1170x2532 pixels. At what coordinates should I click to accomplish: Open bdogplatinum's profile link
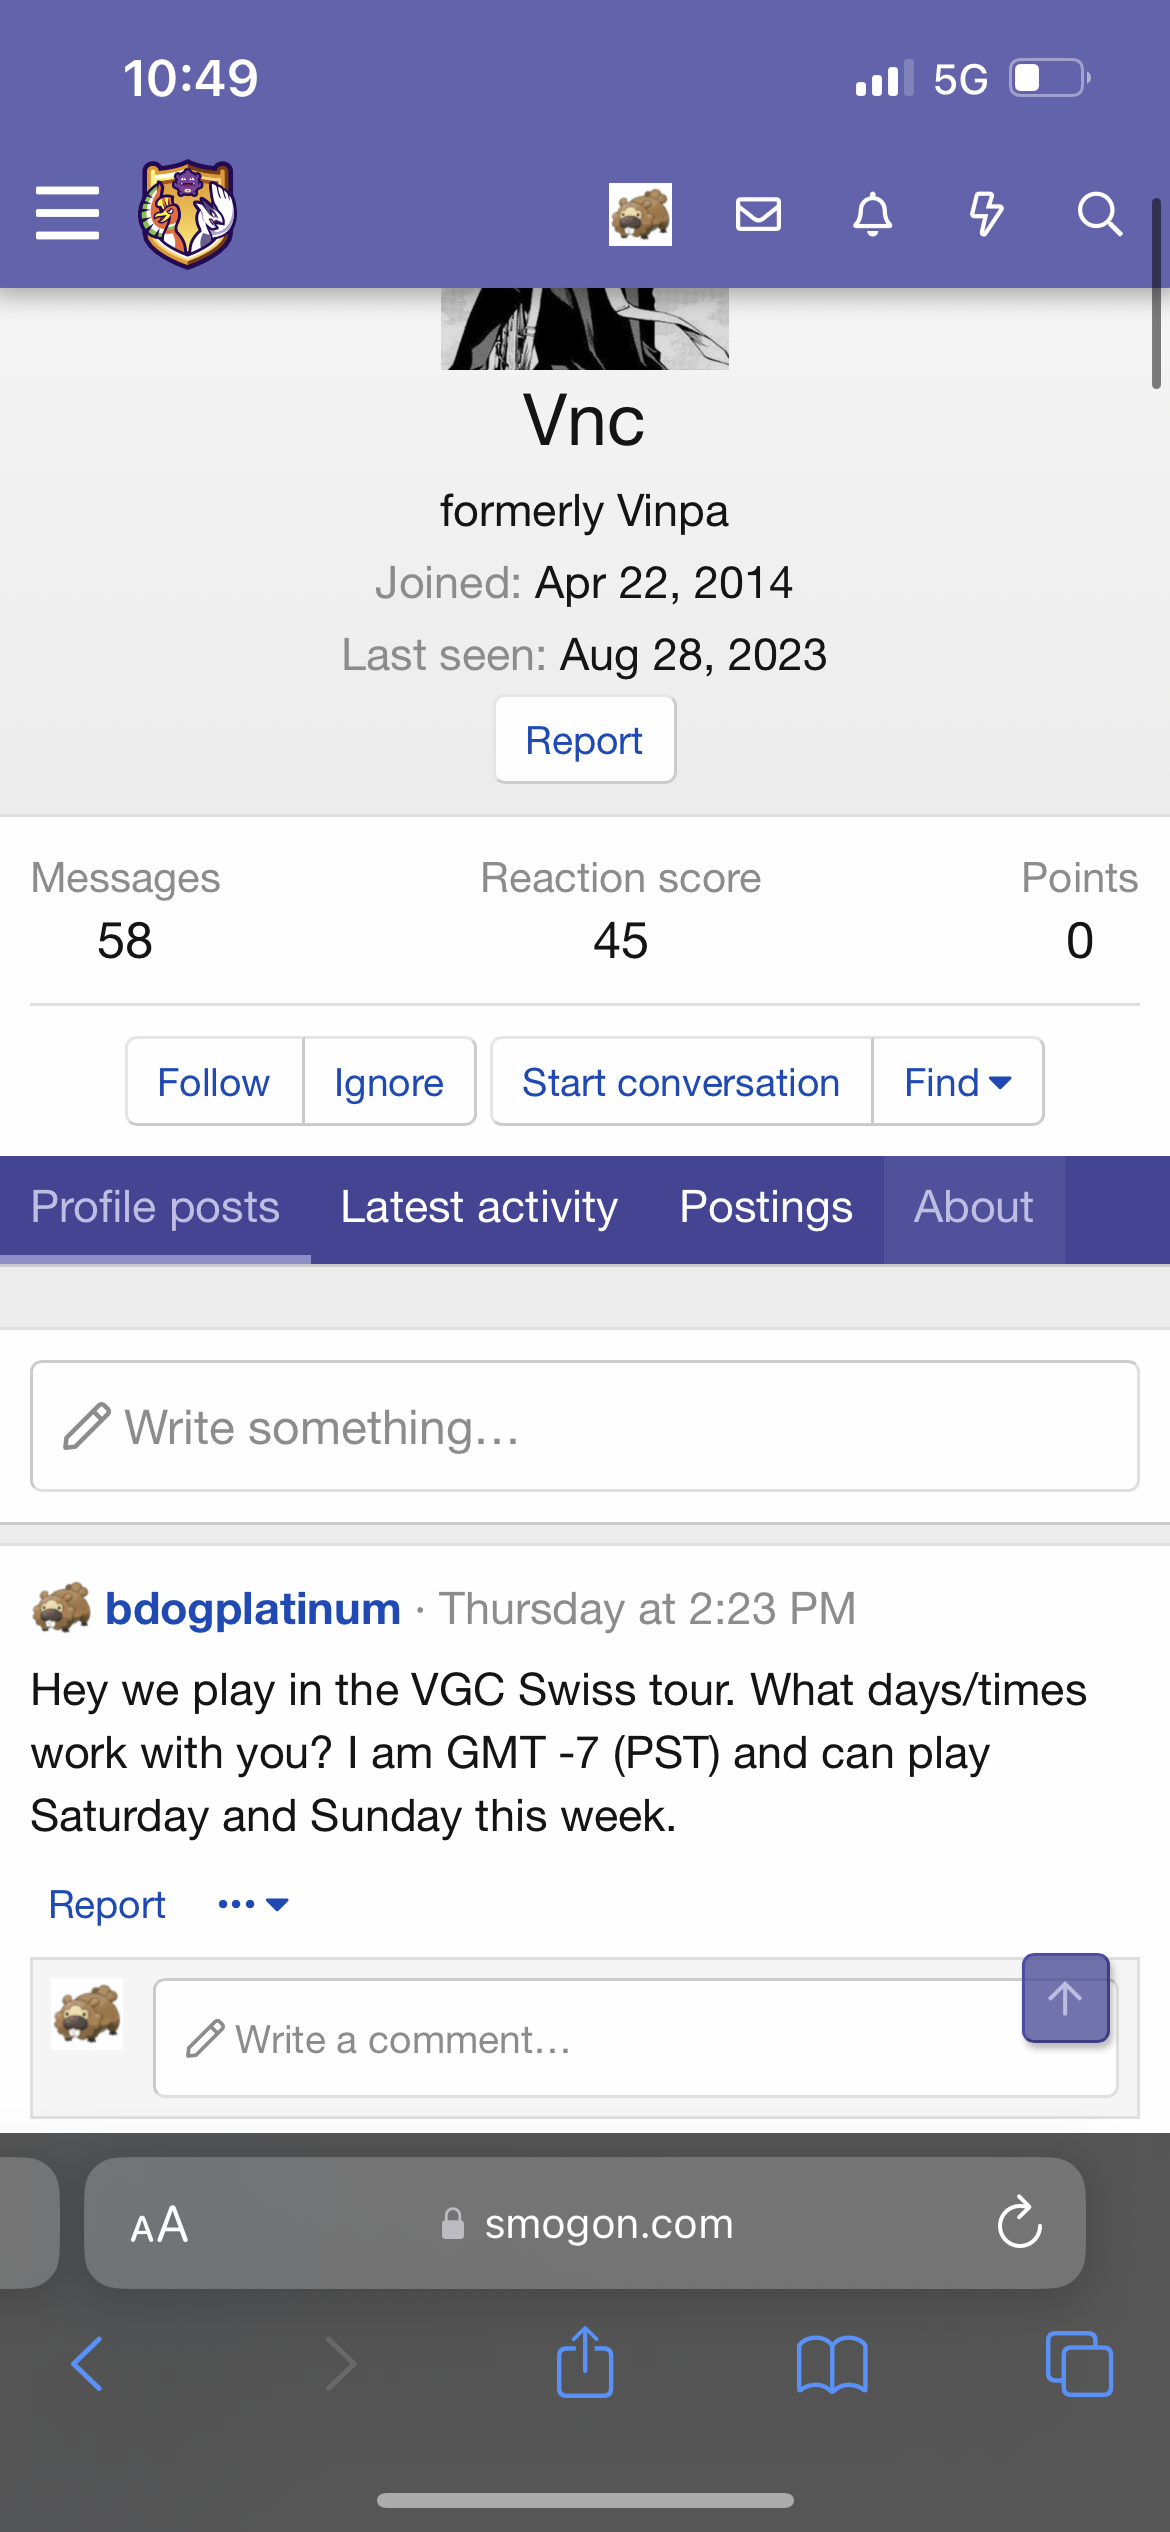[x=253, y=1609]
